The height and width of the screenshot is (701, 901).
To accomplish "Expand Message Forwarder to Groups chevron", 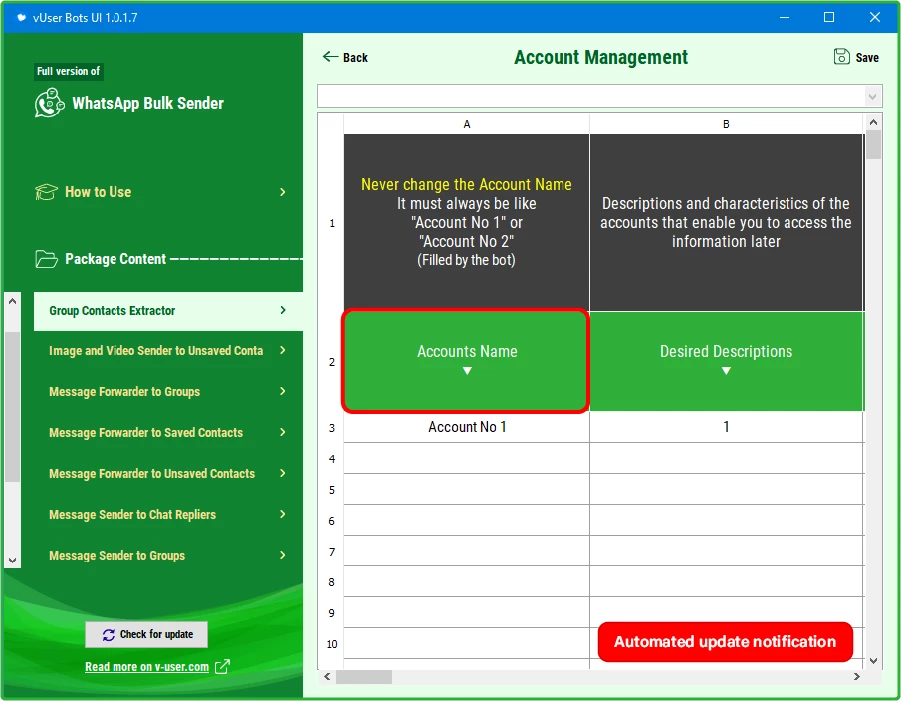I will pos(282,391).
